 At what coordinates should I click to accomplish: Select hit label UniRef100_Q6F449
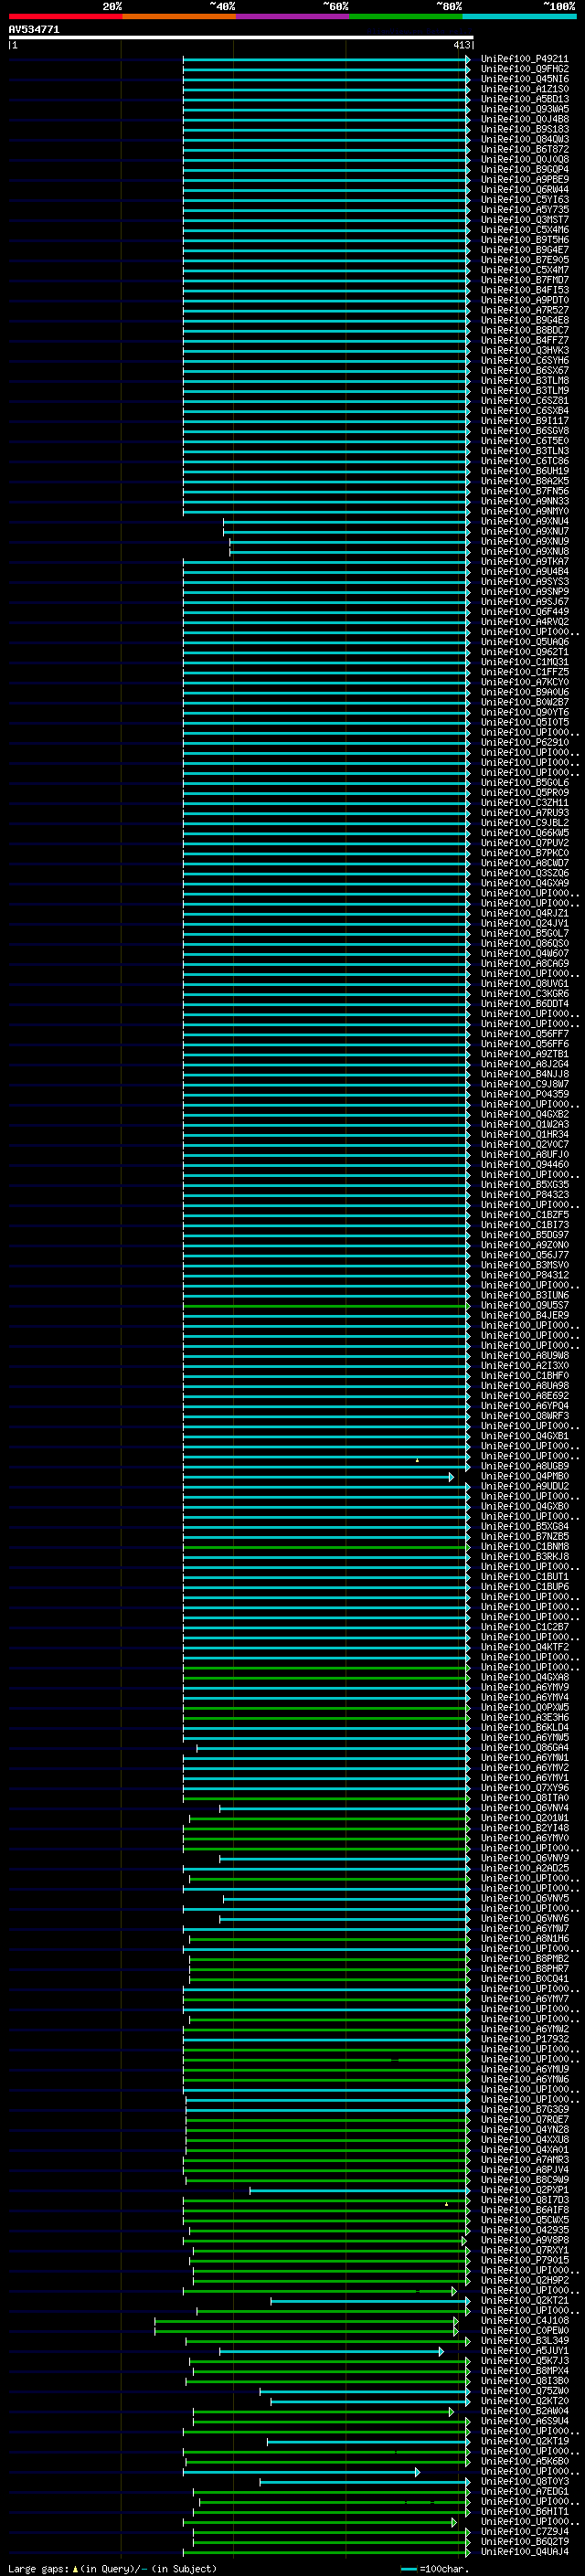[x=524, y=612]
